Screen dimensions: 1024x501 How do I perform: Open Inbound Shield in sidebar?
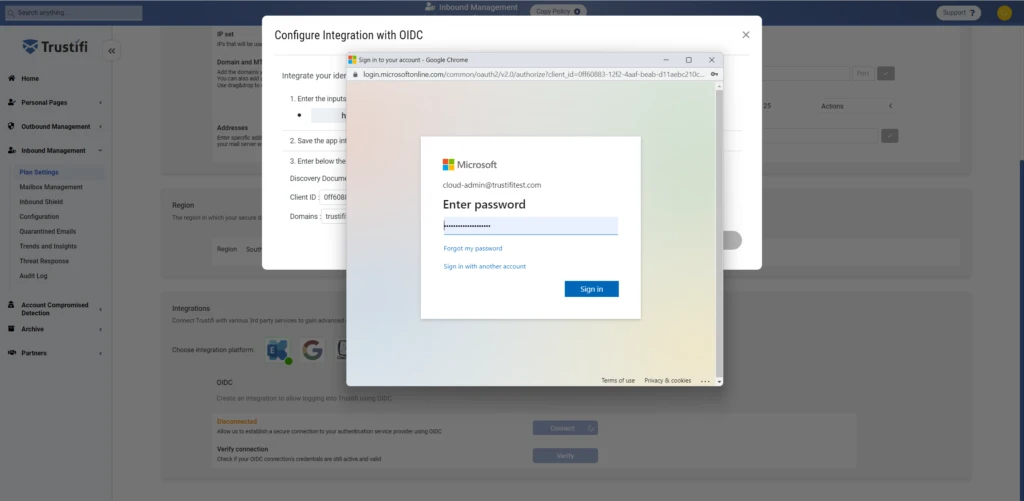pyautogui.click(x=41, y=202)
